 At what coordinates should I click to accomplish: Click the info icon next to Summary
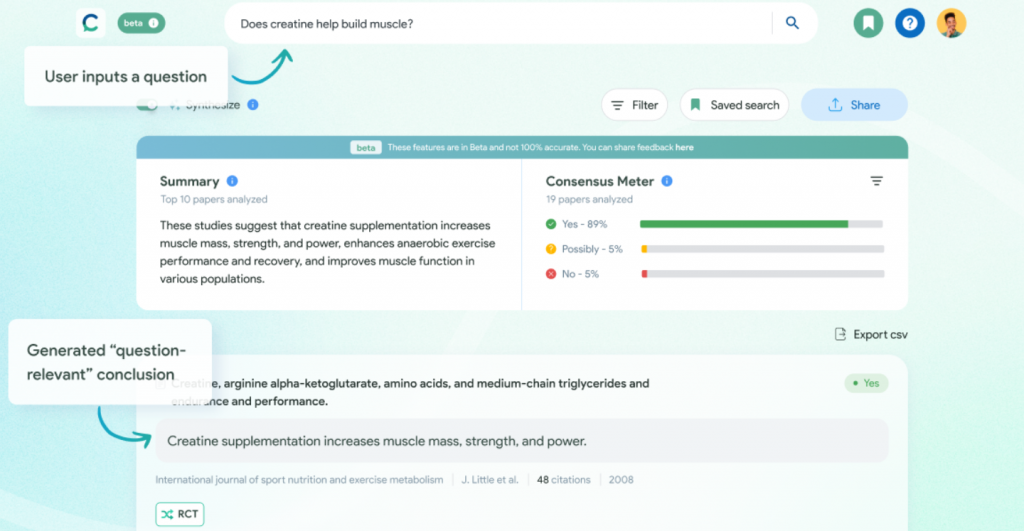[x=232, y=181]
